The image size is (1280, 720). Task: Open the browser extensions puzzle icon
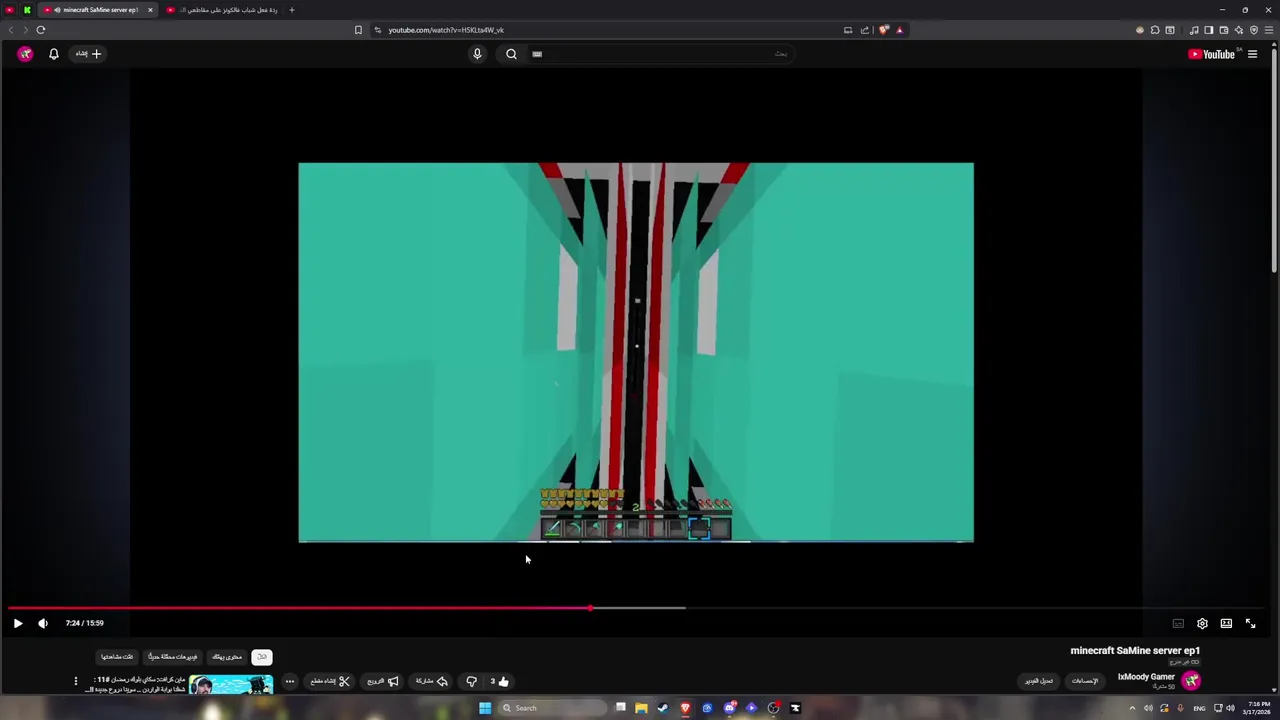tap(1155, 30)
